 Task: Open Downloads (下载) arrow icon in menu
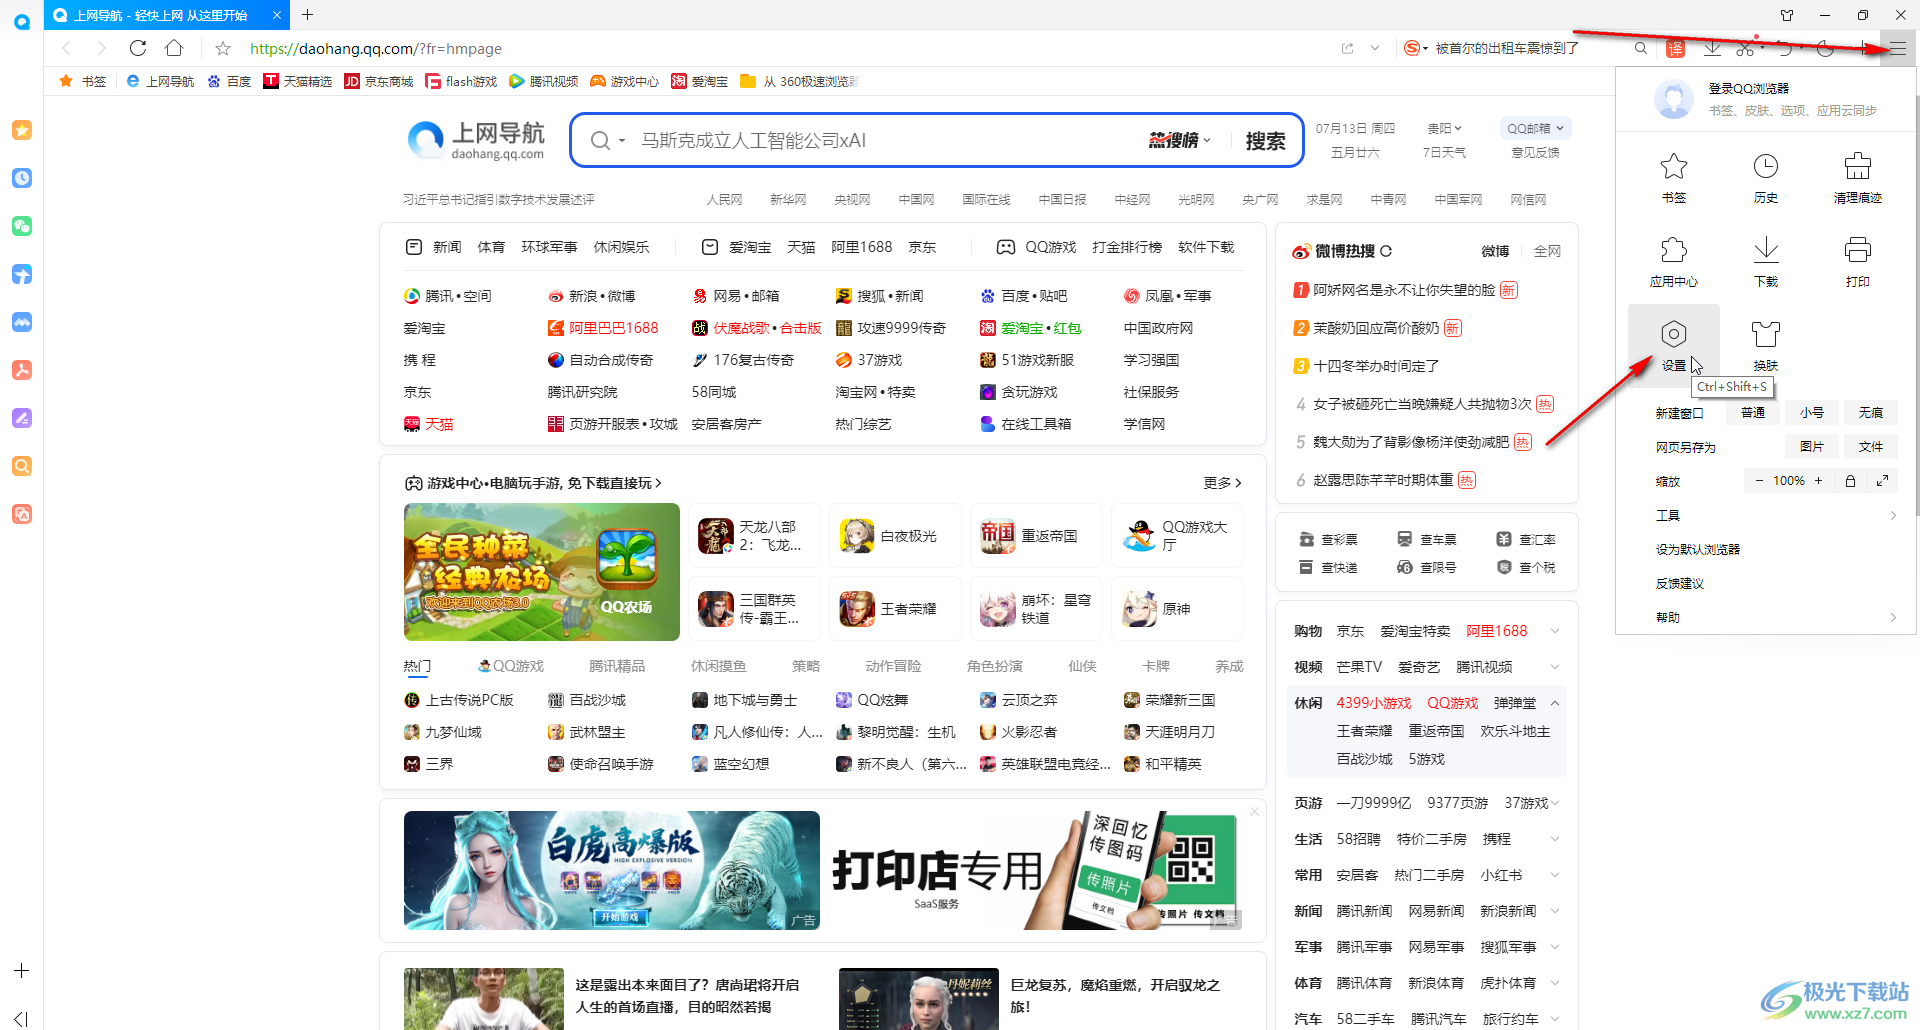pyautogui.click(x=1766, y=250)
